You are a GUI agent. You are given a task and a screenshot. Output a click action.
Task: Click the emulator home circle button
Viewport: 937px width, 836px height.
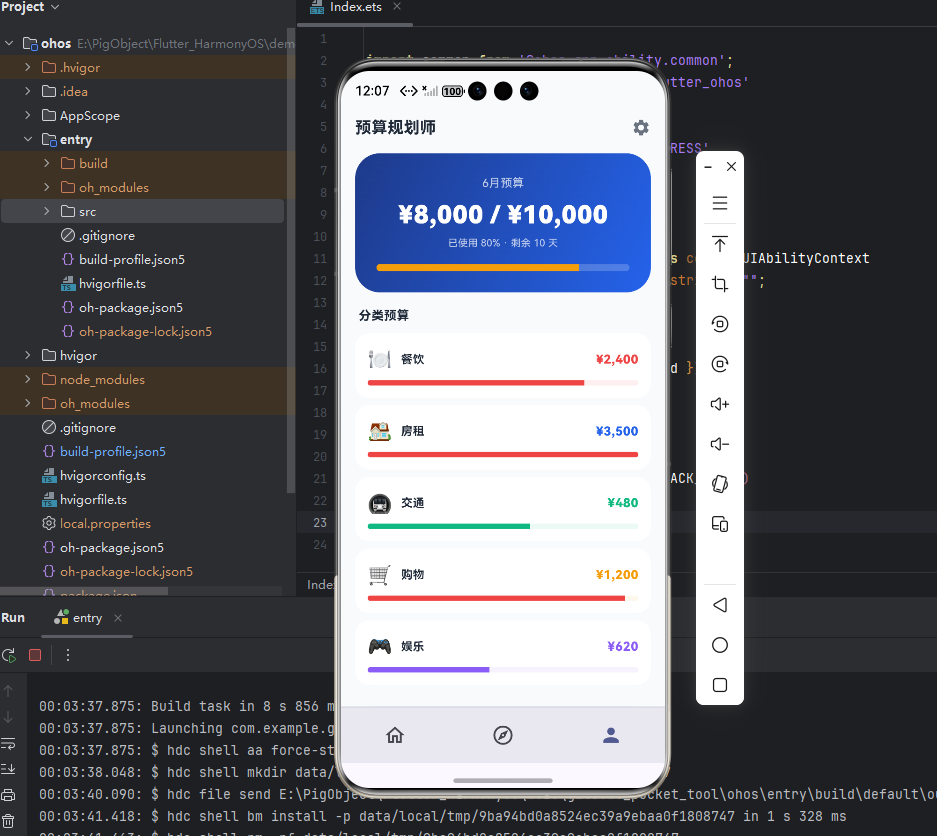pos(720,645)
